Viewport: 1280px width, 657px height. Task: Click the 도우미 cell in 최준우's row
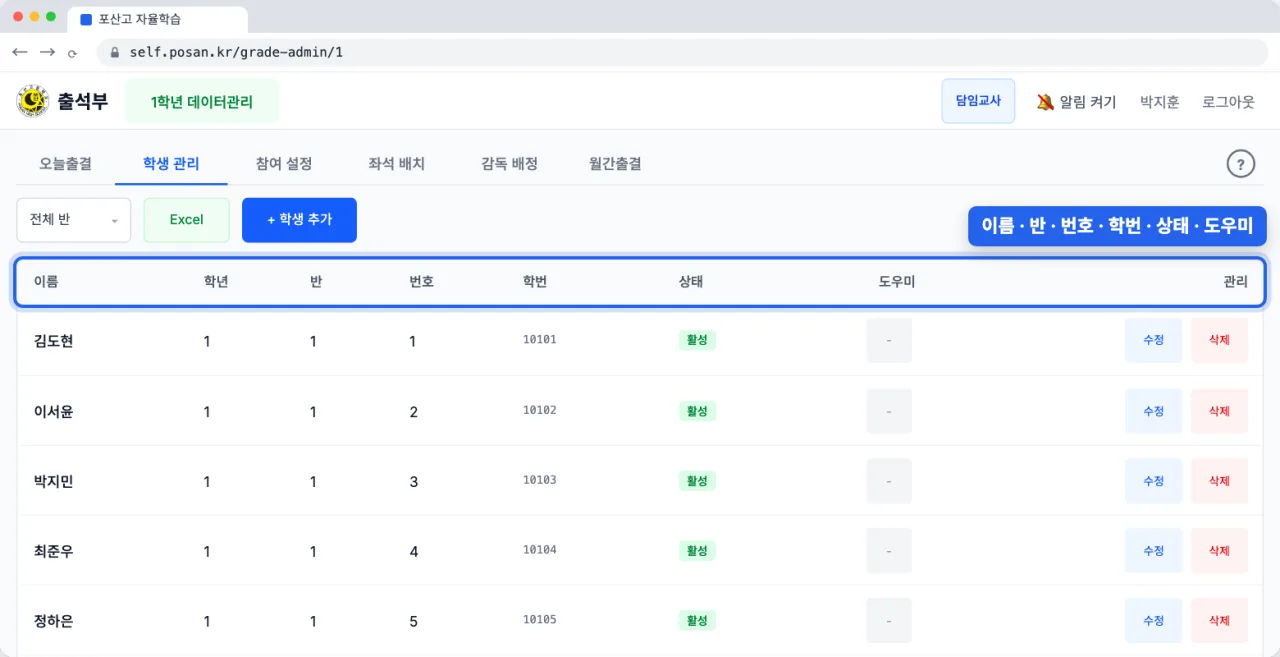tap(889, 550)
